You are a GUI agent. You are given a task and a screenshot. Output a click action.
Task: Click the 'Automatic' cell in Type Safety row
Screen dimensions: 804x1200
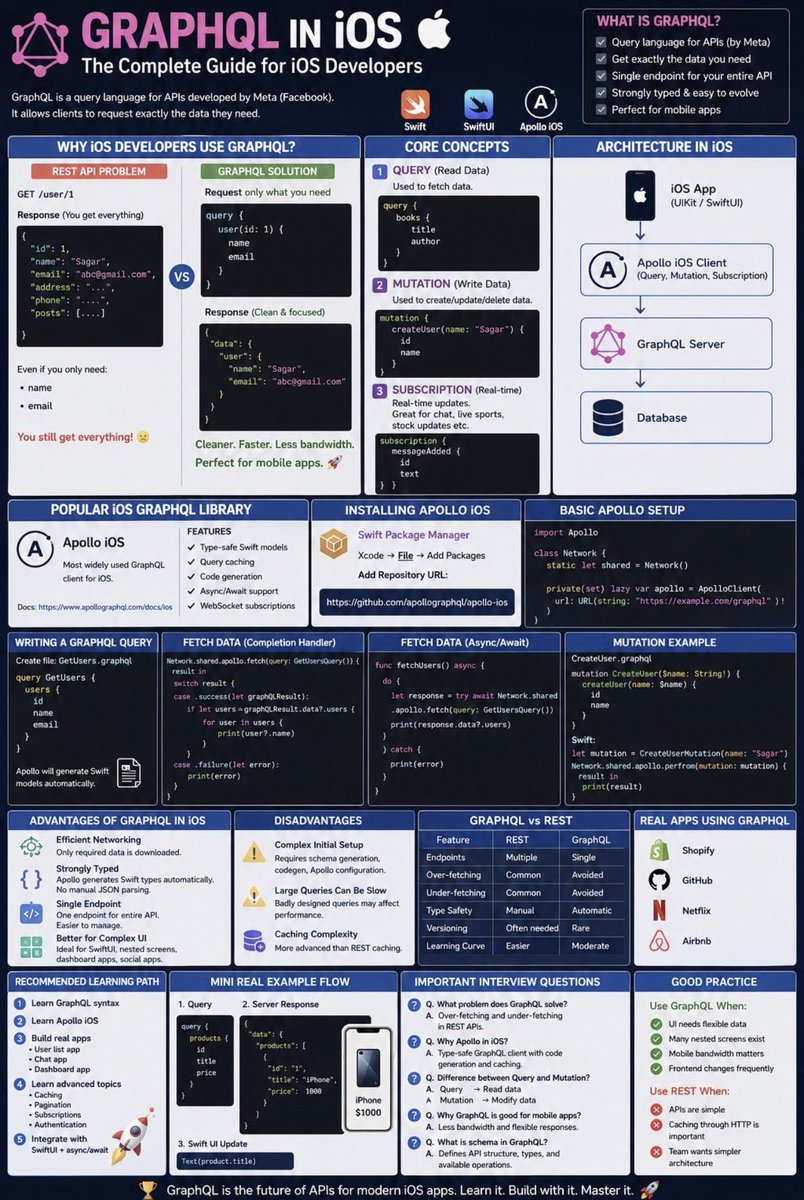(x=591, y=910)
